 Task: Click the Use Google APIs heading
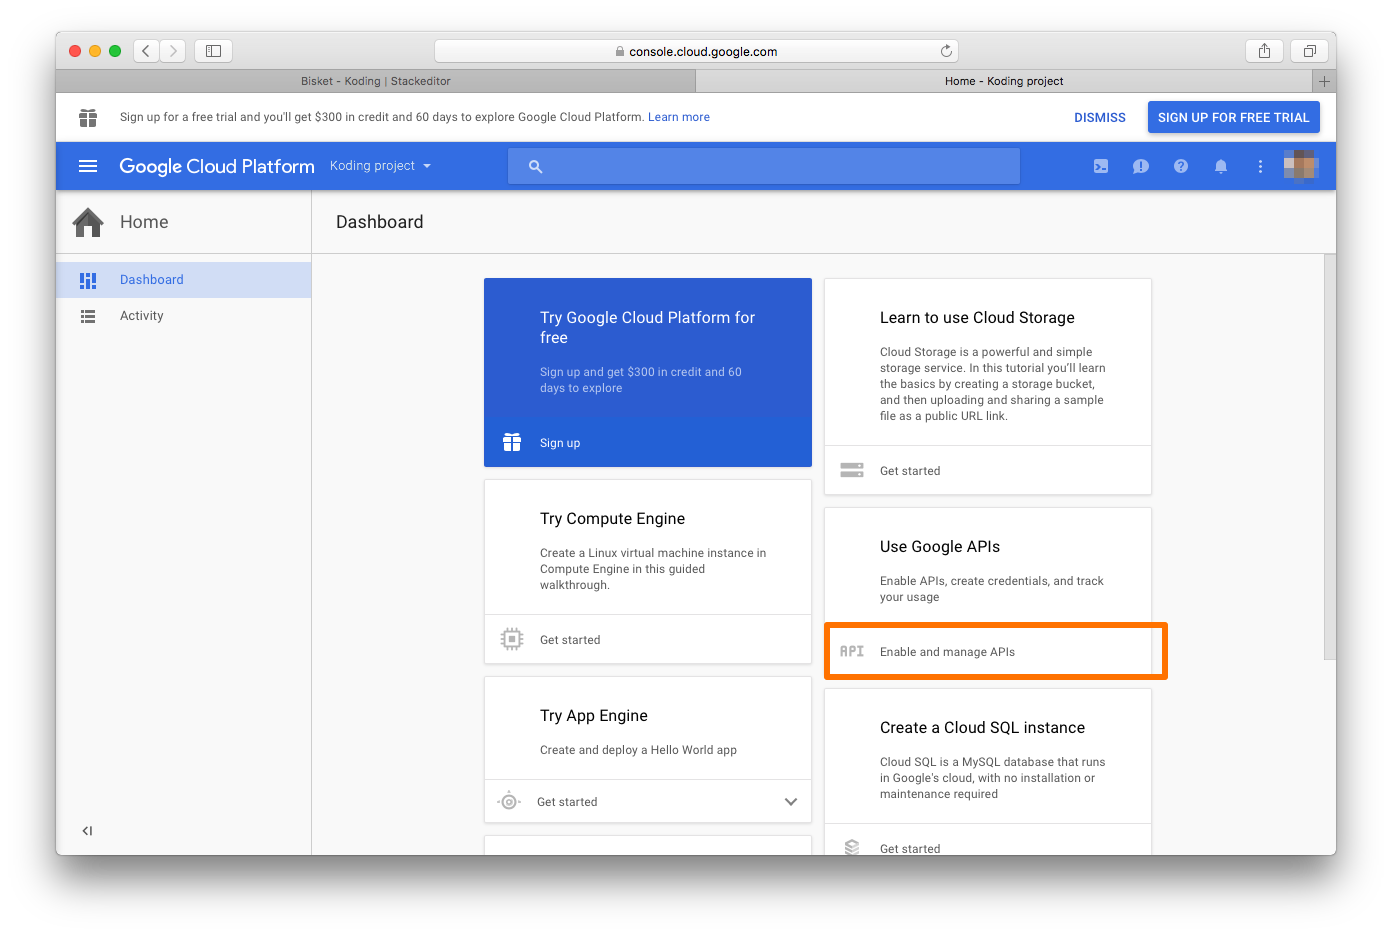click(x=940, y=547)
